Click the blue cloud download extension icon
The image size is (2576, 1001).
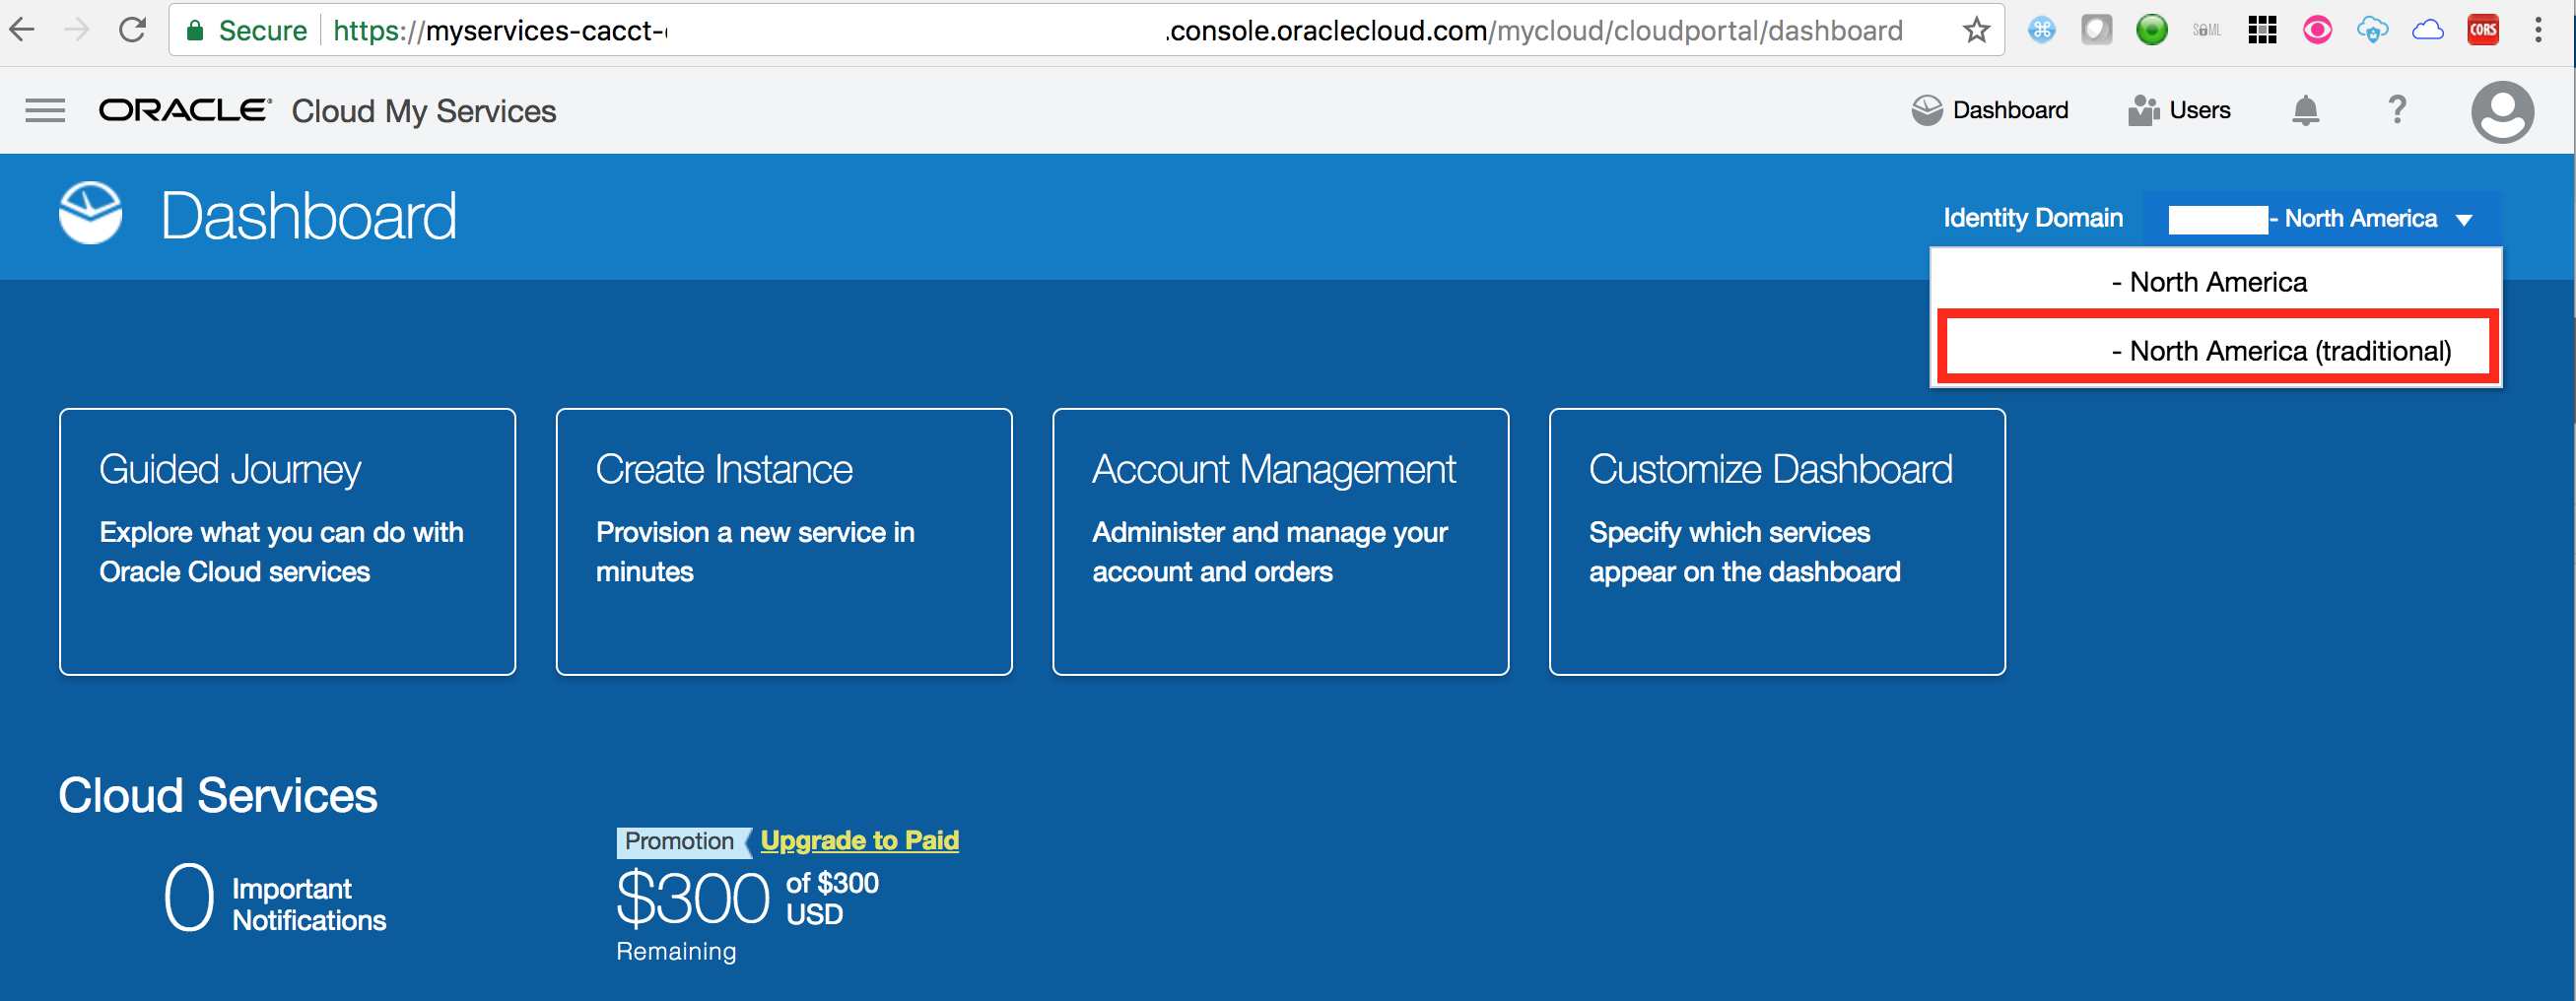(2372, 30)
